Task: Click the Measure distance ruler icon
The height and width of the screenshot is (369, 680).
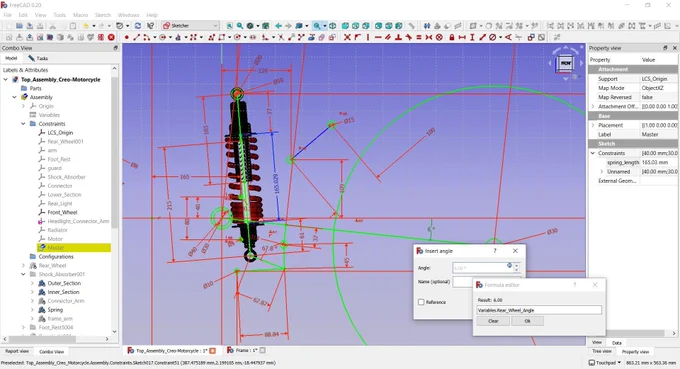Action: click(x=411, y=26)
